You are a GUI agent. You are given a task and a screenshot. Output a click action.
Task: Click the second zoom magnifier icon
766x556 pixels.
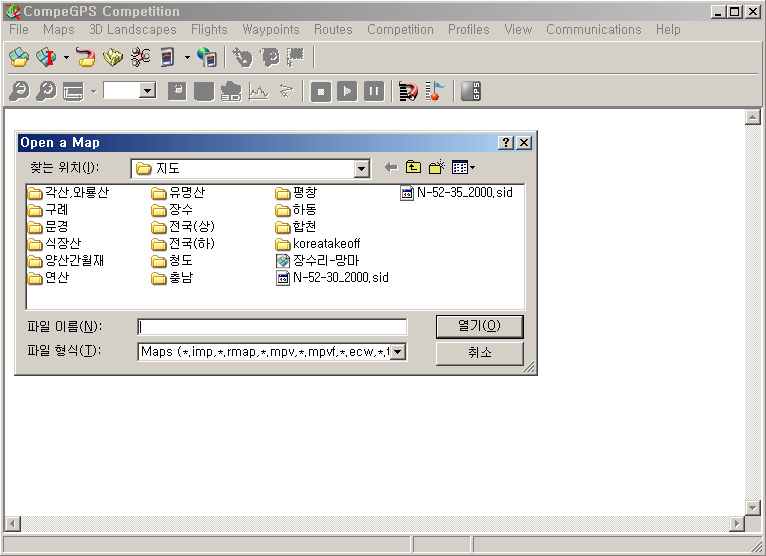[x=46, y=91]
